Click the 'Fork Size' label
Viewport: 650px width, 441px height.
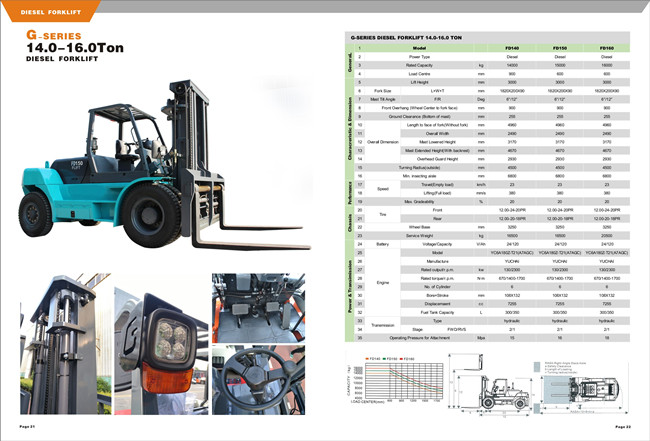[382, 91]
